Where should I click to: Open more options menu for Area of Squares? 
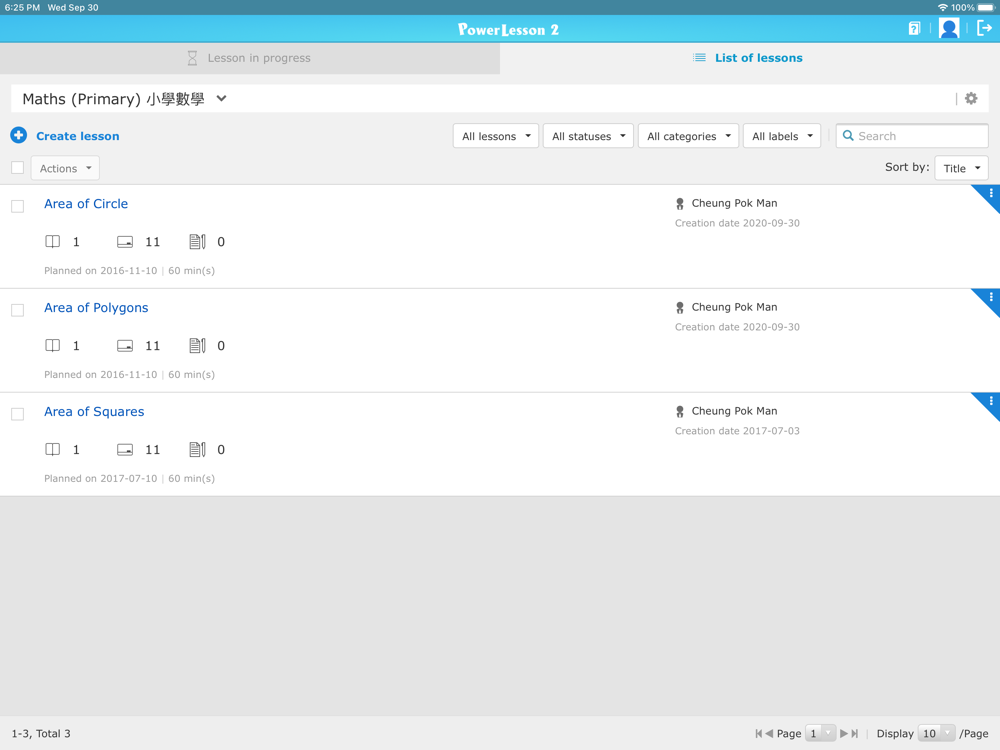(990, 401)
